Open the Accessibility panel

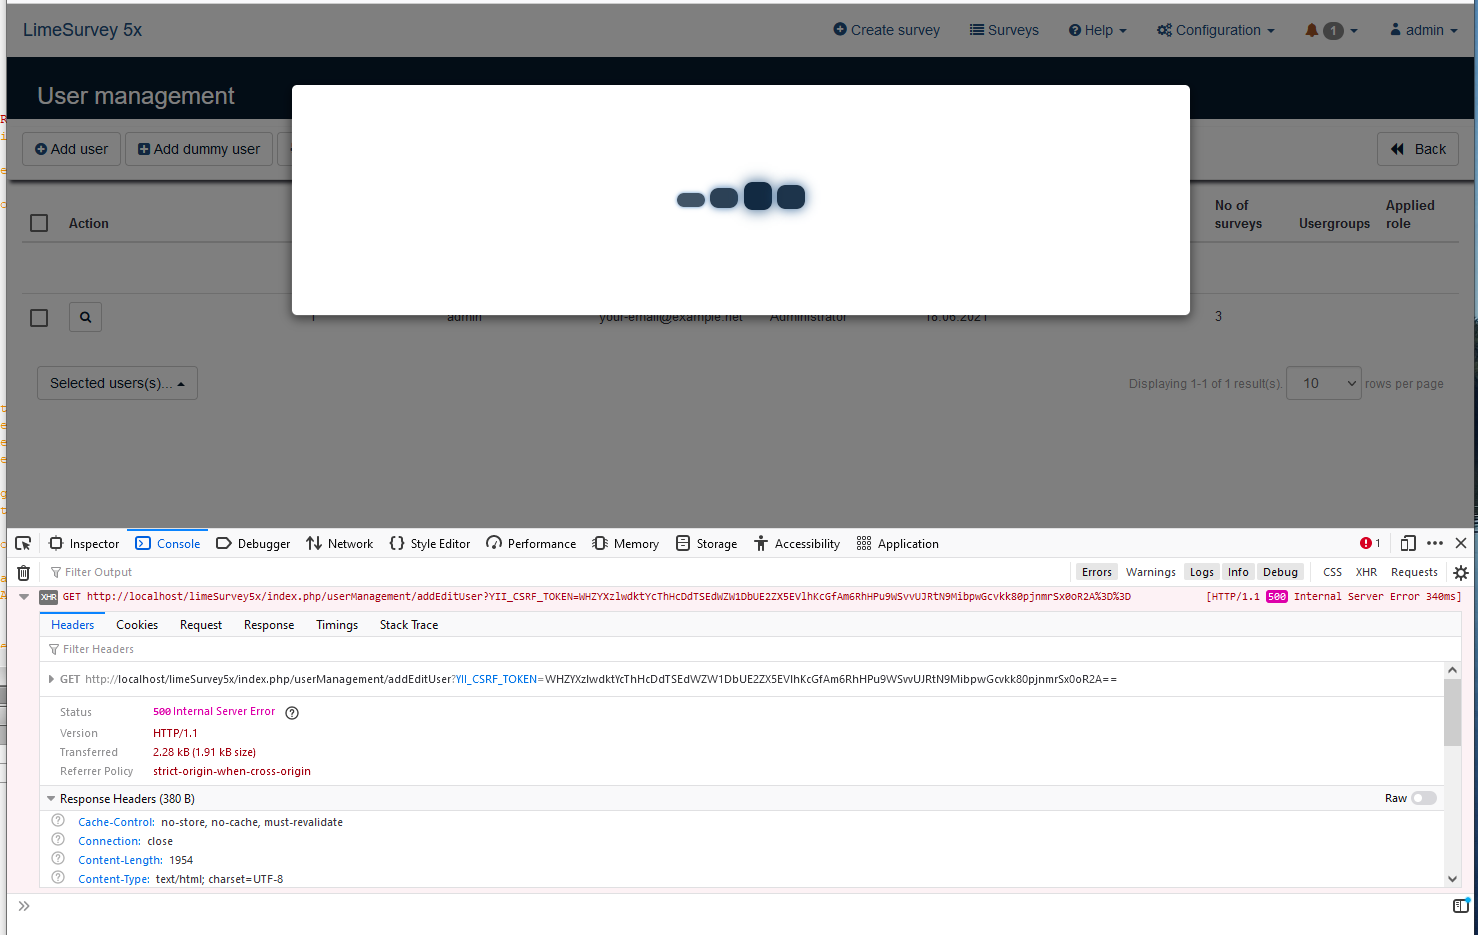click(797, 543)
